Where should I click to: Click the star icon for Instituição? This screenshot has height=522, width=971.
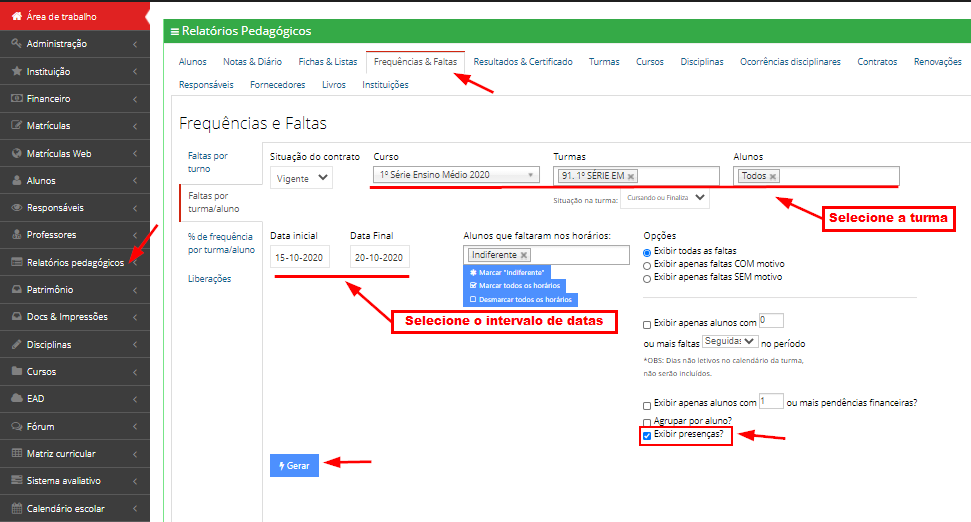(x=17, y=71)
